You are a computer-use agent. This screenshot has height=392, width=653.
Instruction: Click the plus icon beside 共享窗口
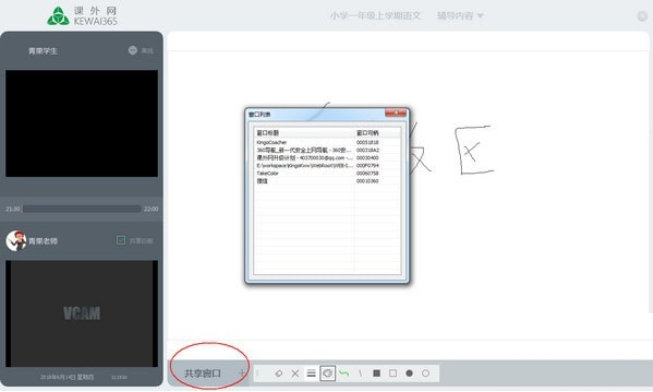[241, 373]
